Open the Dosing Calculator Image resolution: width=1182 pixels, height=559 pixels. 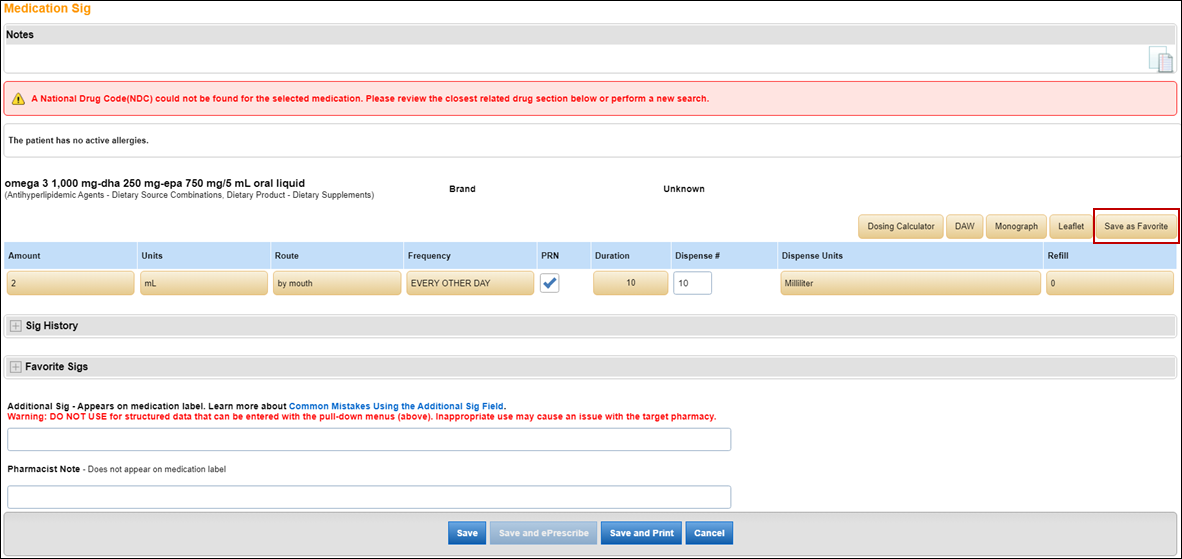click(900, 227)
